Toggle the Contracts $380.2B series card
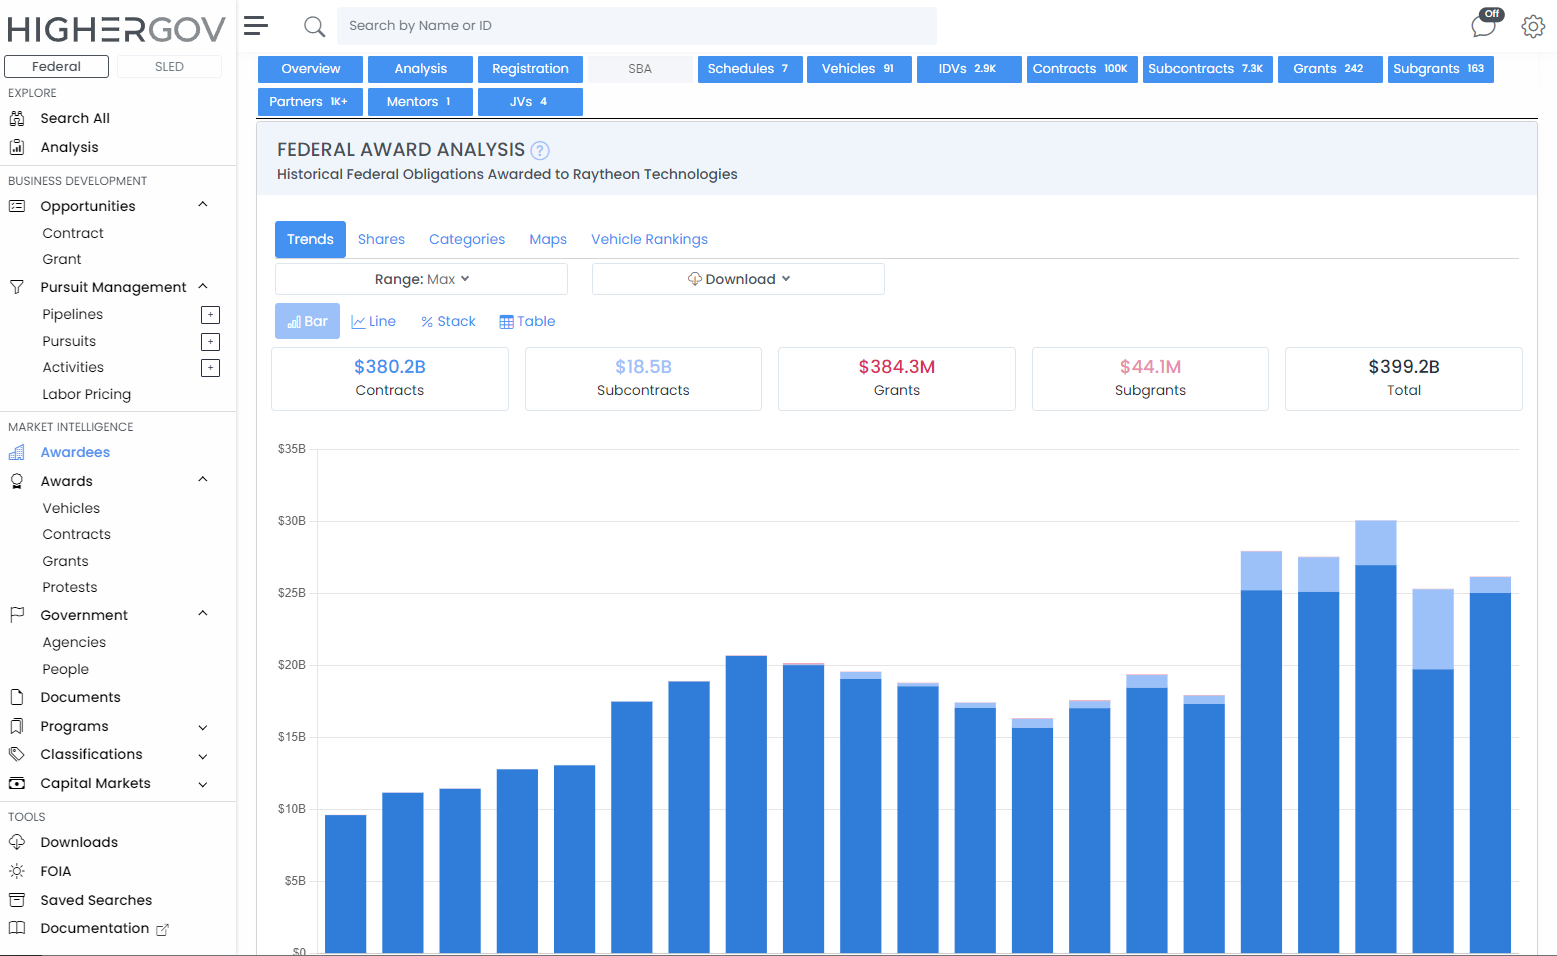The image size is (1557, 956). point(390,378)
